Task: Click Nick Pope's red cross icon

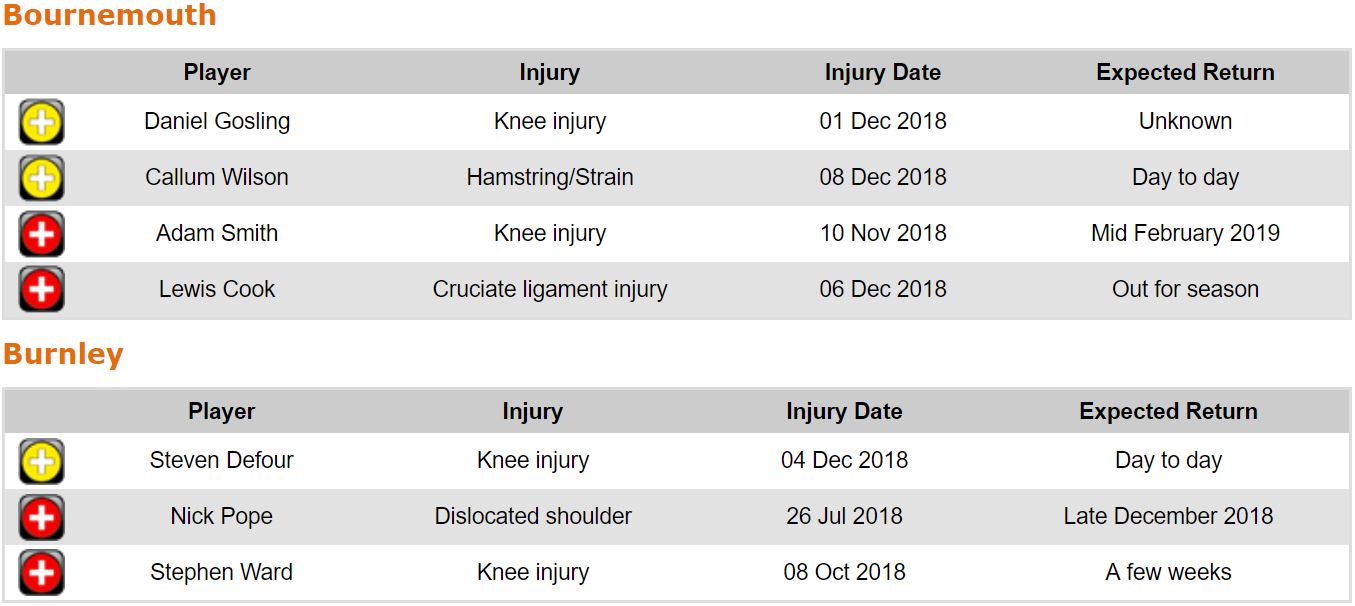Action: point(41,518)
